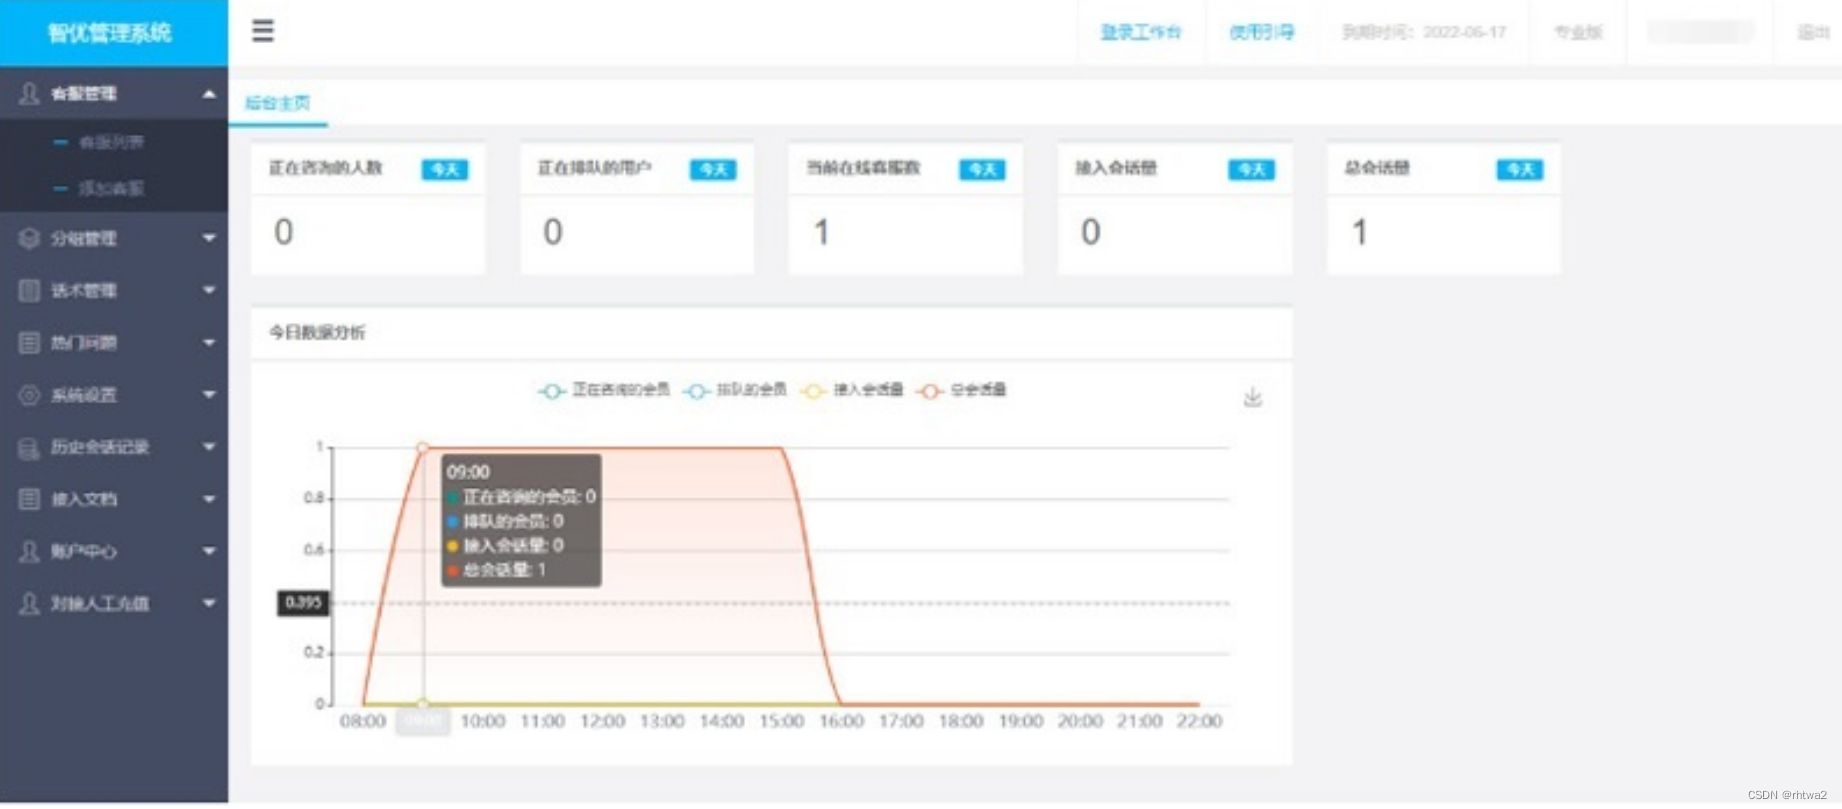Select the 后台主页 tab
This screenshot has height=809, width=1842.
278,103
